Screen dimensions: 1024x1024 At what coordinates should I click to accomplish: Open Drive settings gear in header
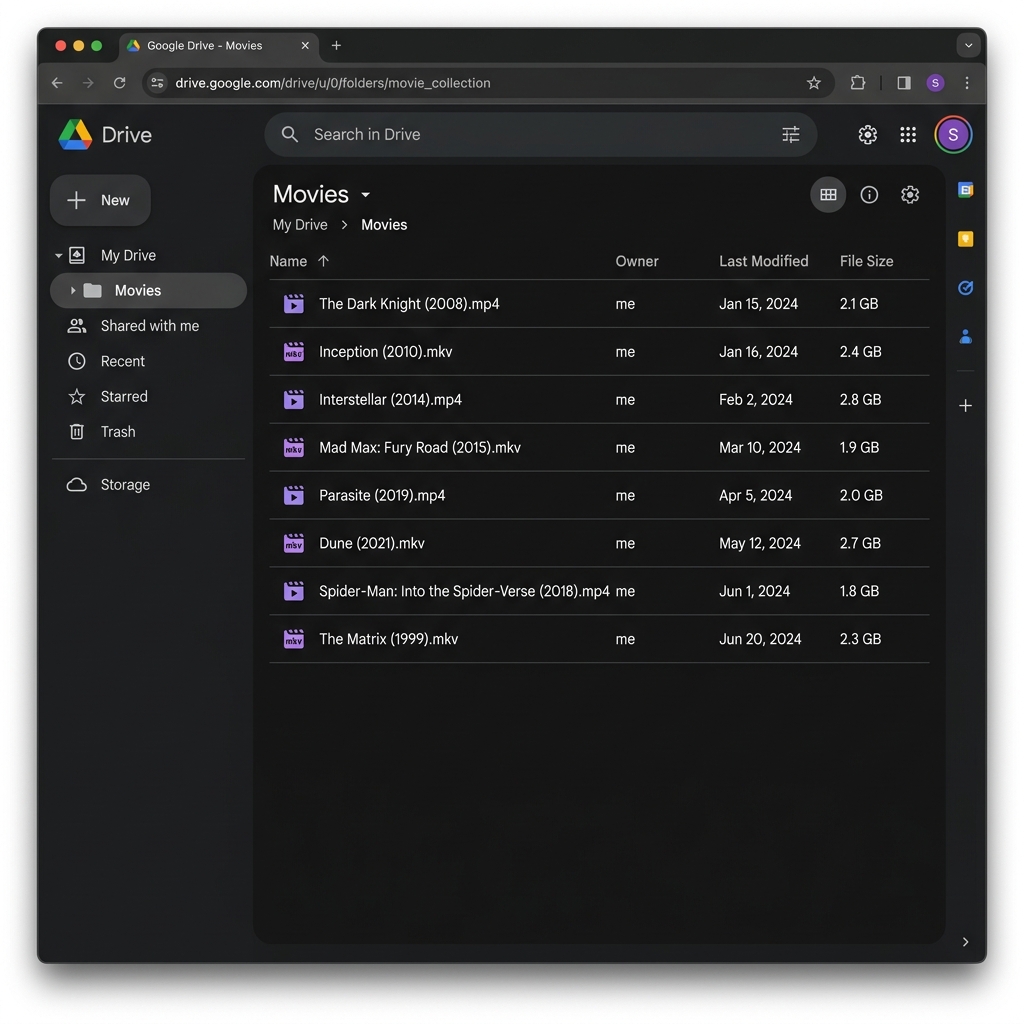click(867, 135)
